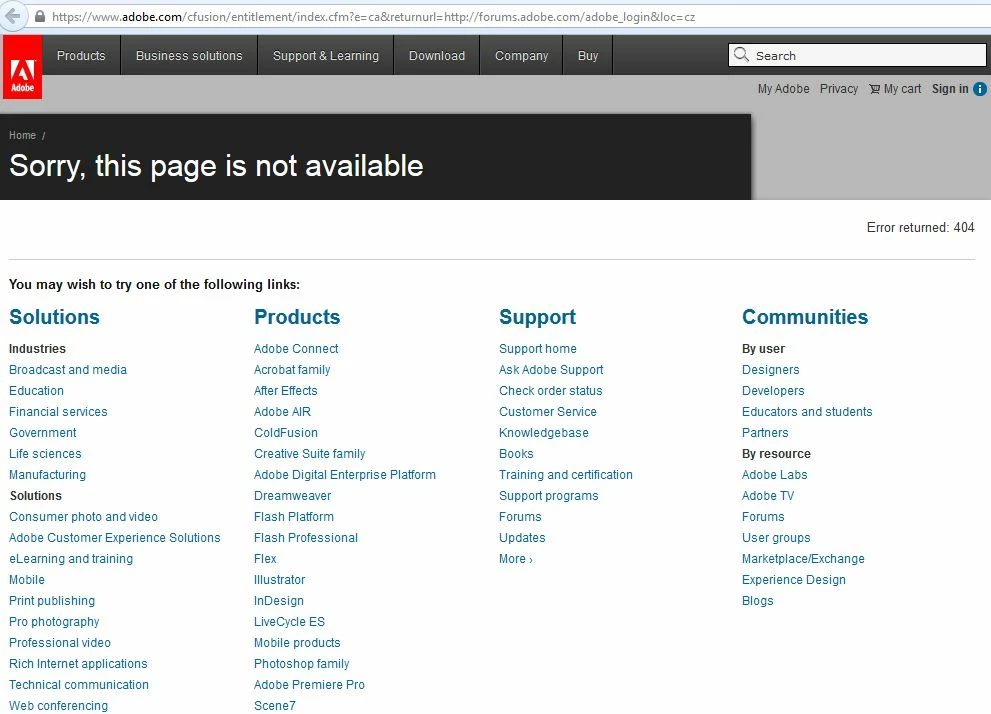991x714 pixels.
Task: Open the Products heading link in page body
Action: [x=297, y=317]
